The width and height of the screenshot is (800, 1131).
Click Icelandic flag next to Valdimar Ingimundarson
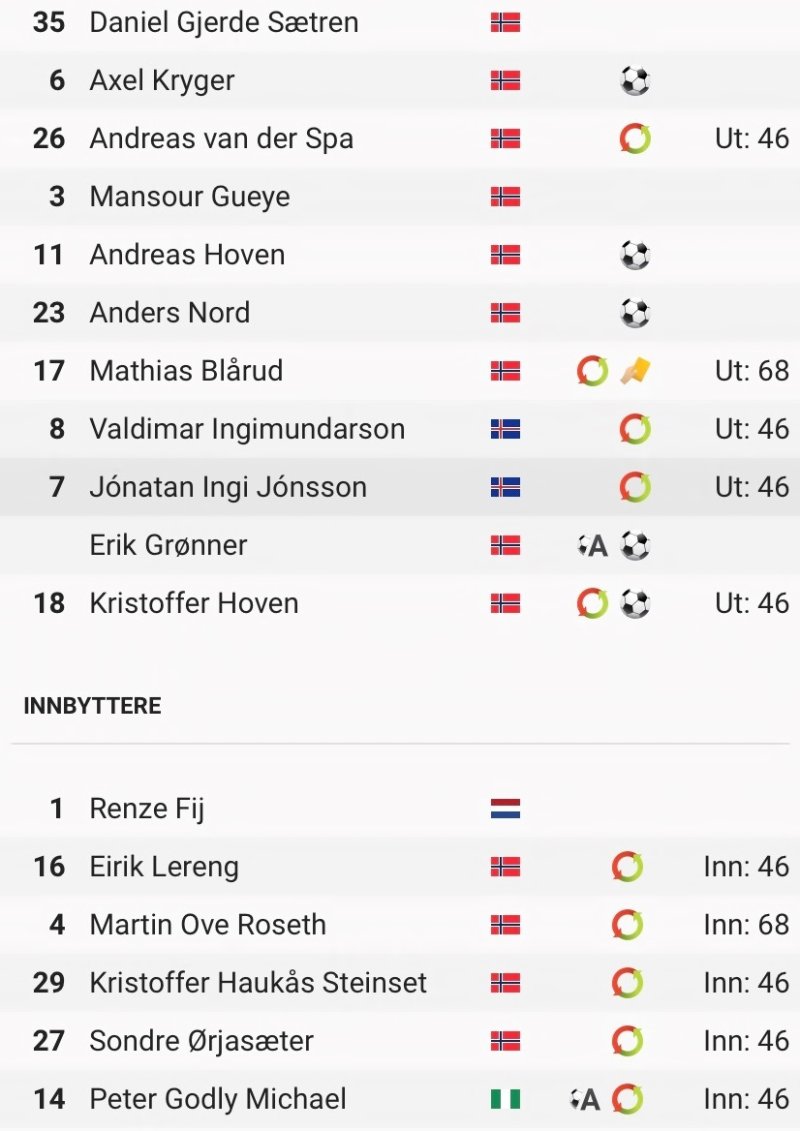click(x=505, y=429)
